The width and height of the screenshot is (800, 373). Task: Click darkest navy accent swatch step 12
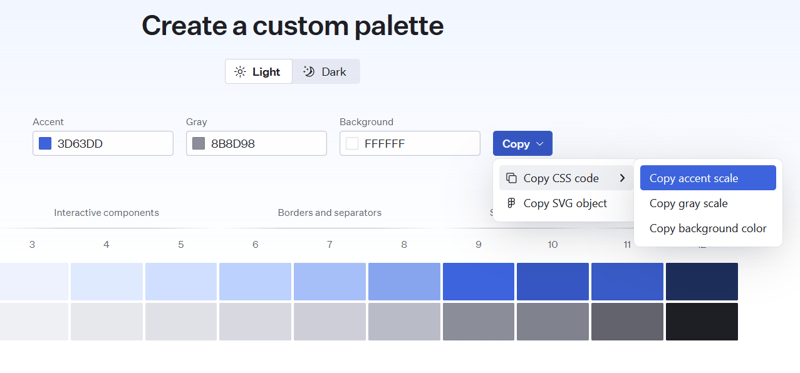[x=702, y=281]
